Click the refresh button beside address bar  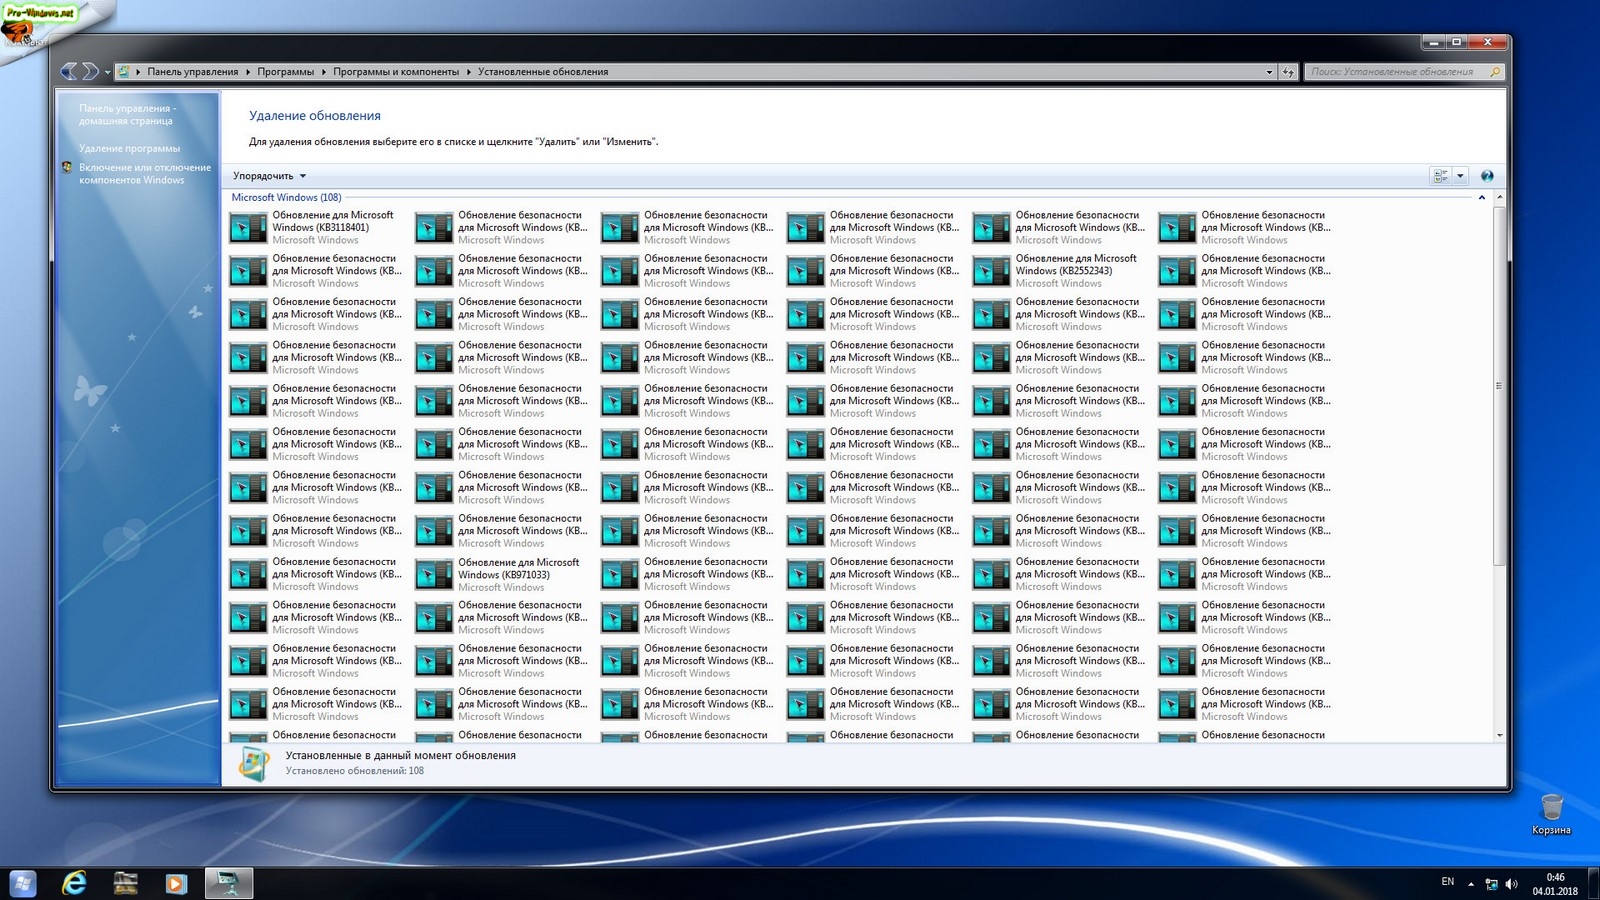[1288, 72]
